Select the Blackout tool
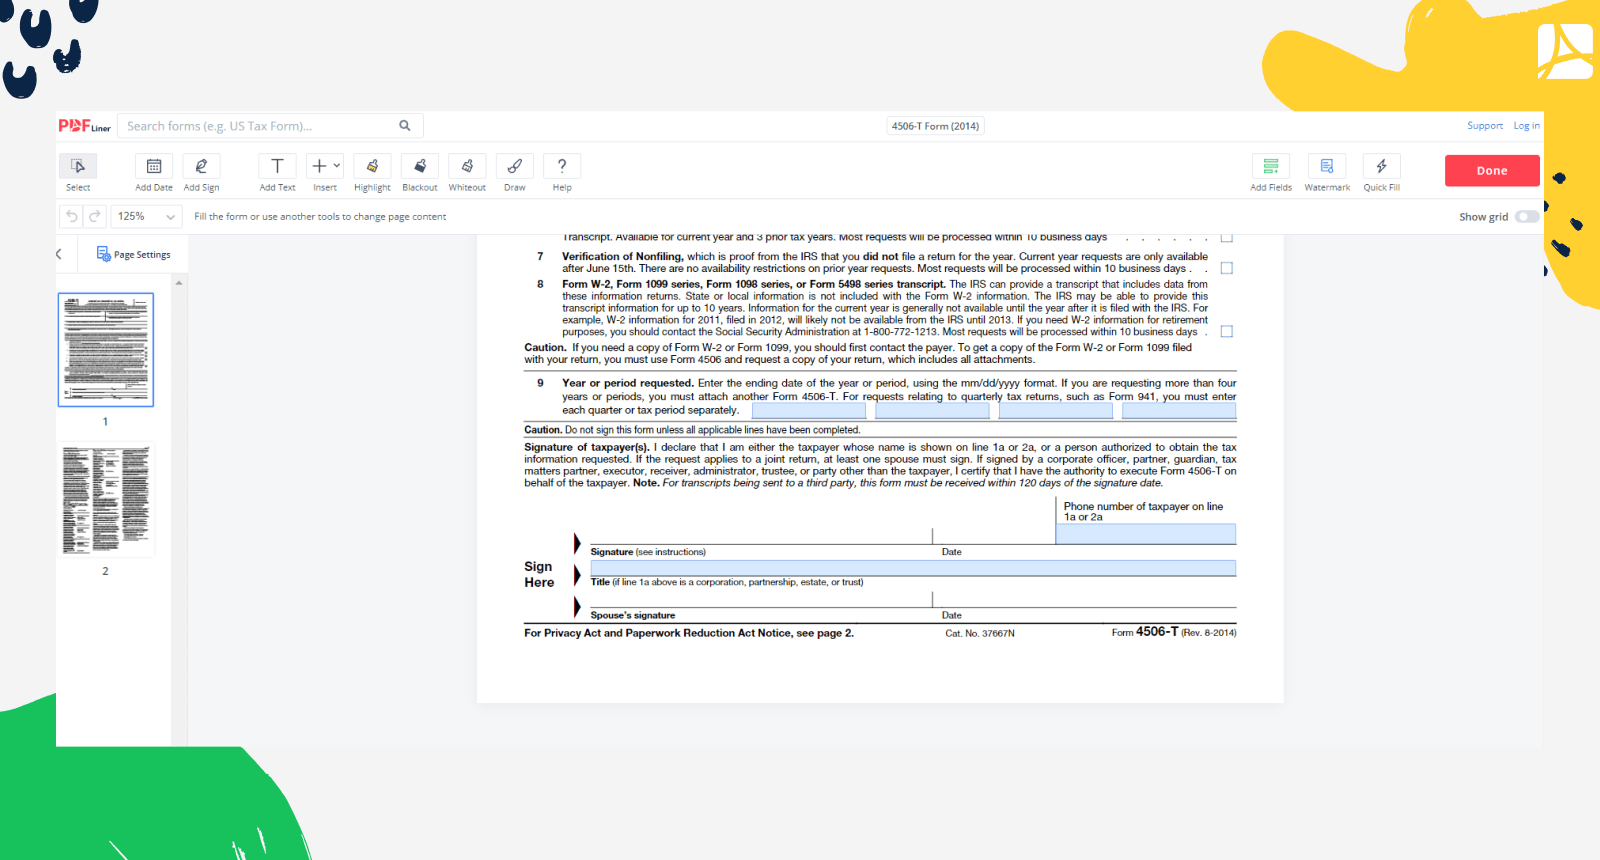Image resolution: width=1600 pixels, height=860 pixels. point(420,172)
